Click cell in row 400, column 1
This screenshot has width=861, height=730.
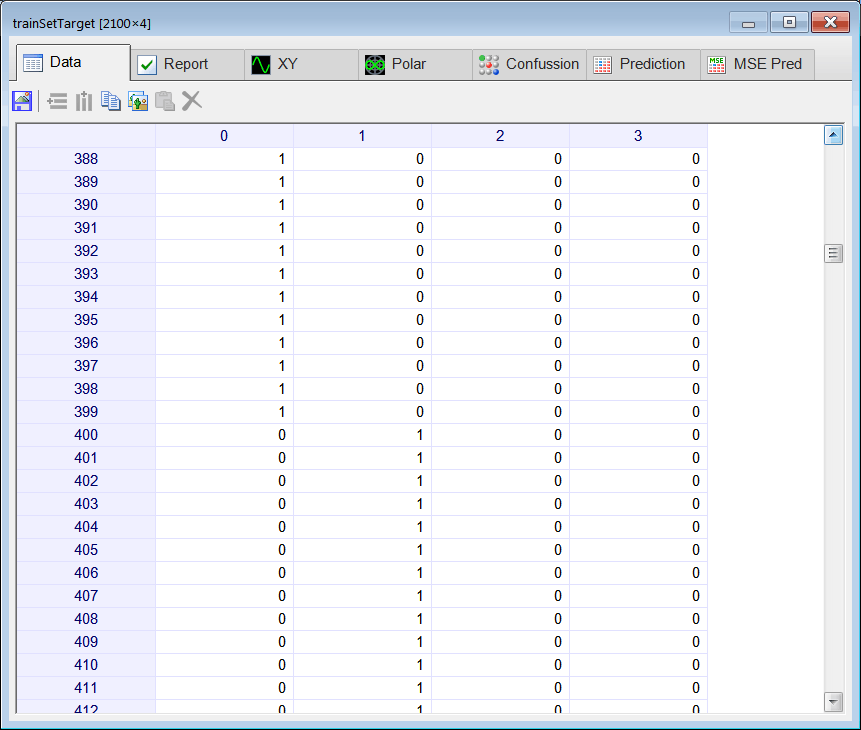362,435
